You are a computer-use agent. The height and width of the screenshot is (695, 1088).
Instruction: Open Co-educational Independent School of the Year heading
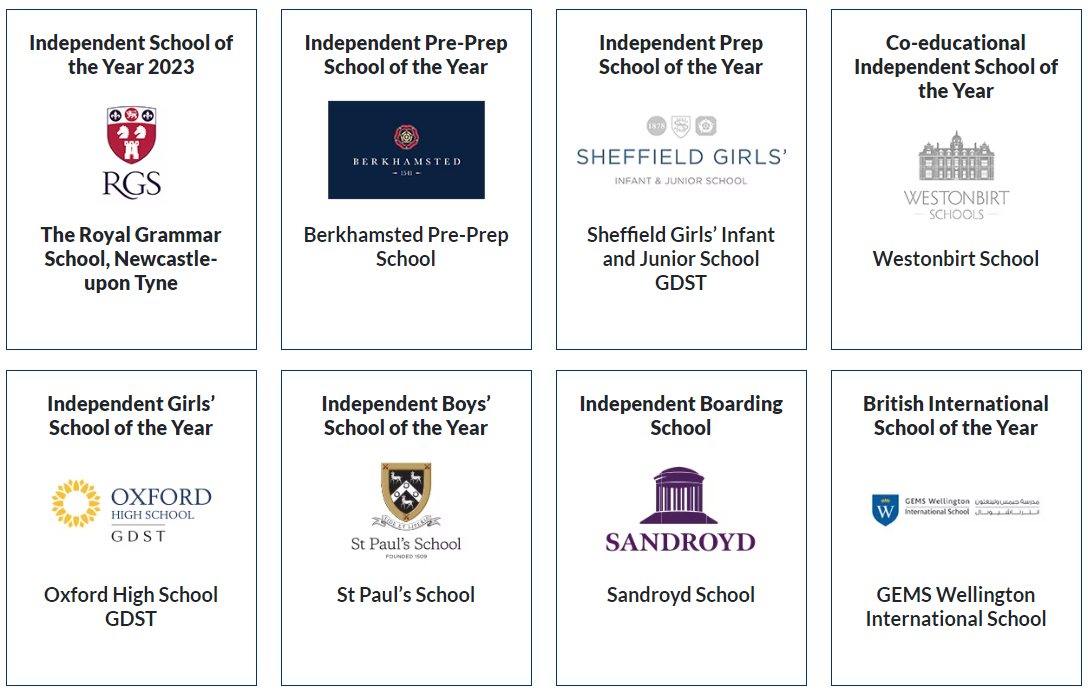pyautogui.click(x=955, y=67)
